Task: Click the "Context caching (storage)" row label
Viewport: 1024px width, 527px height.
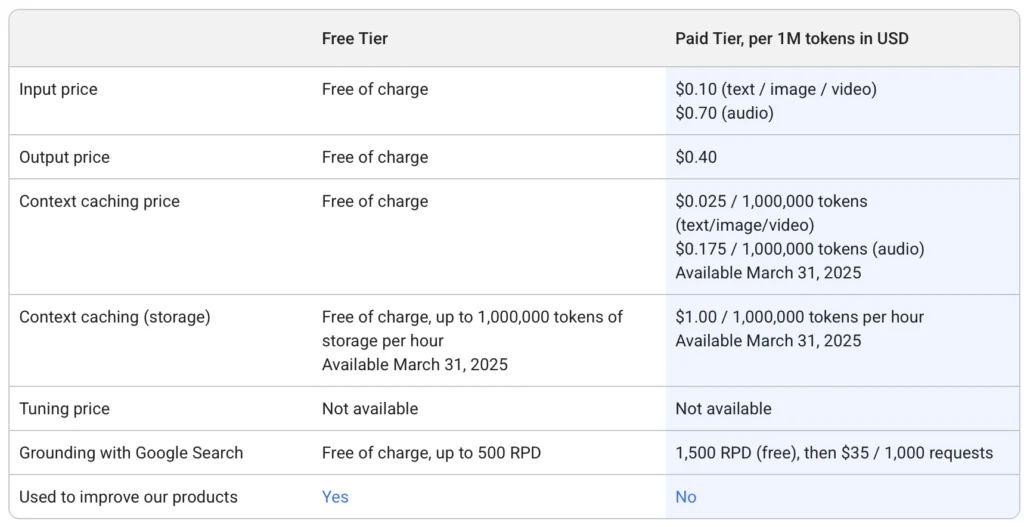Action: point(114,317)
